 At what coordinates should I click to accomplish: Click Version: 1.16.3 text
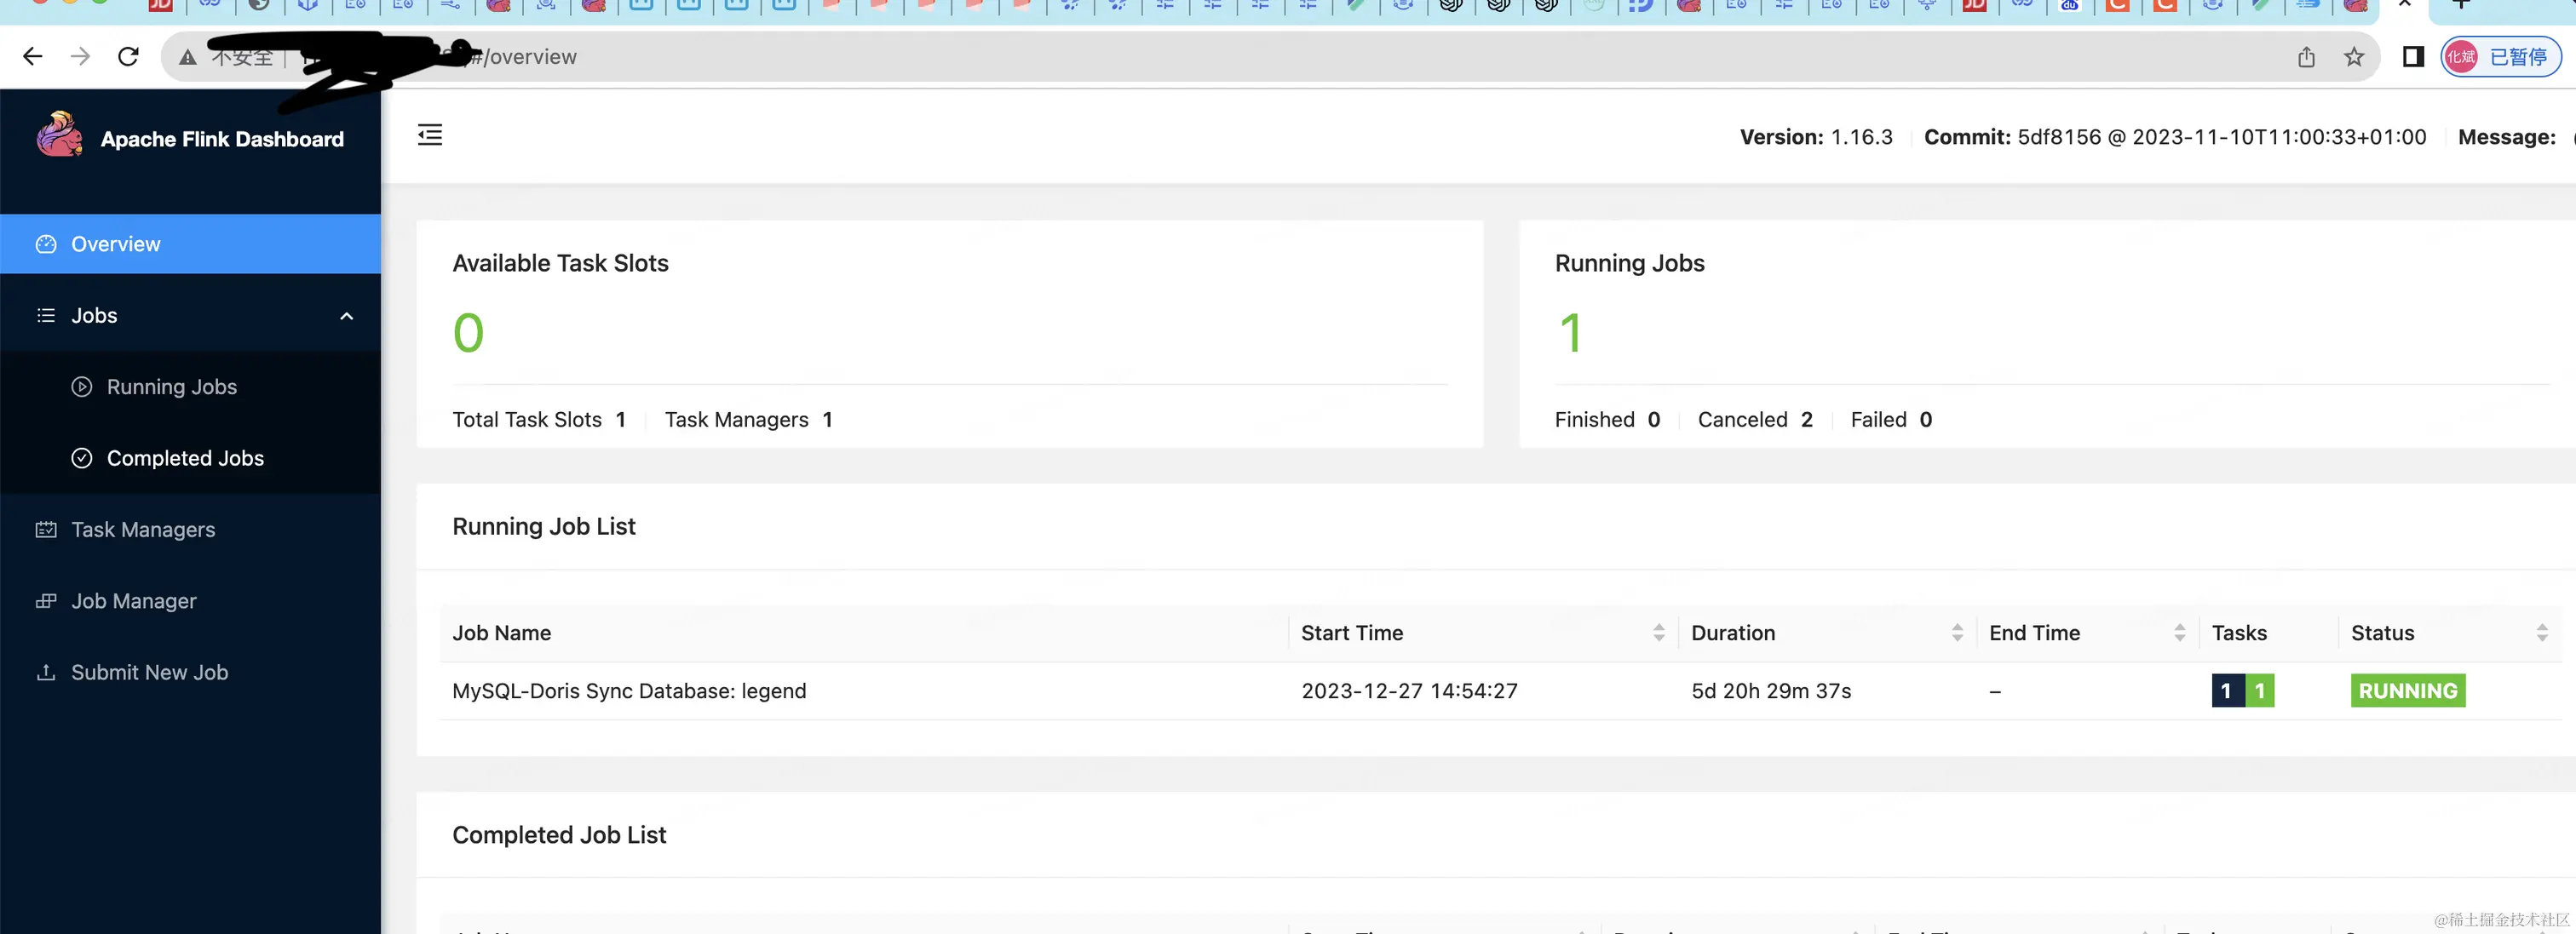[x=1816, y=137]
